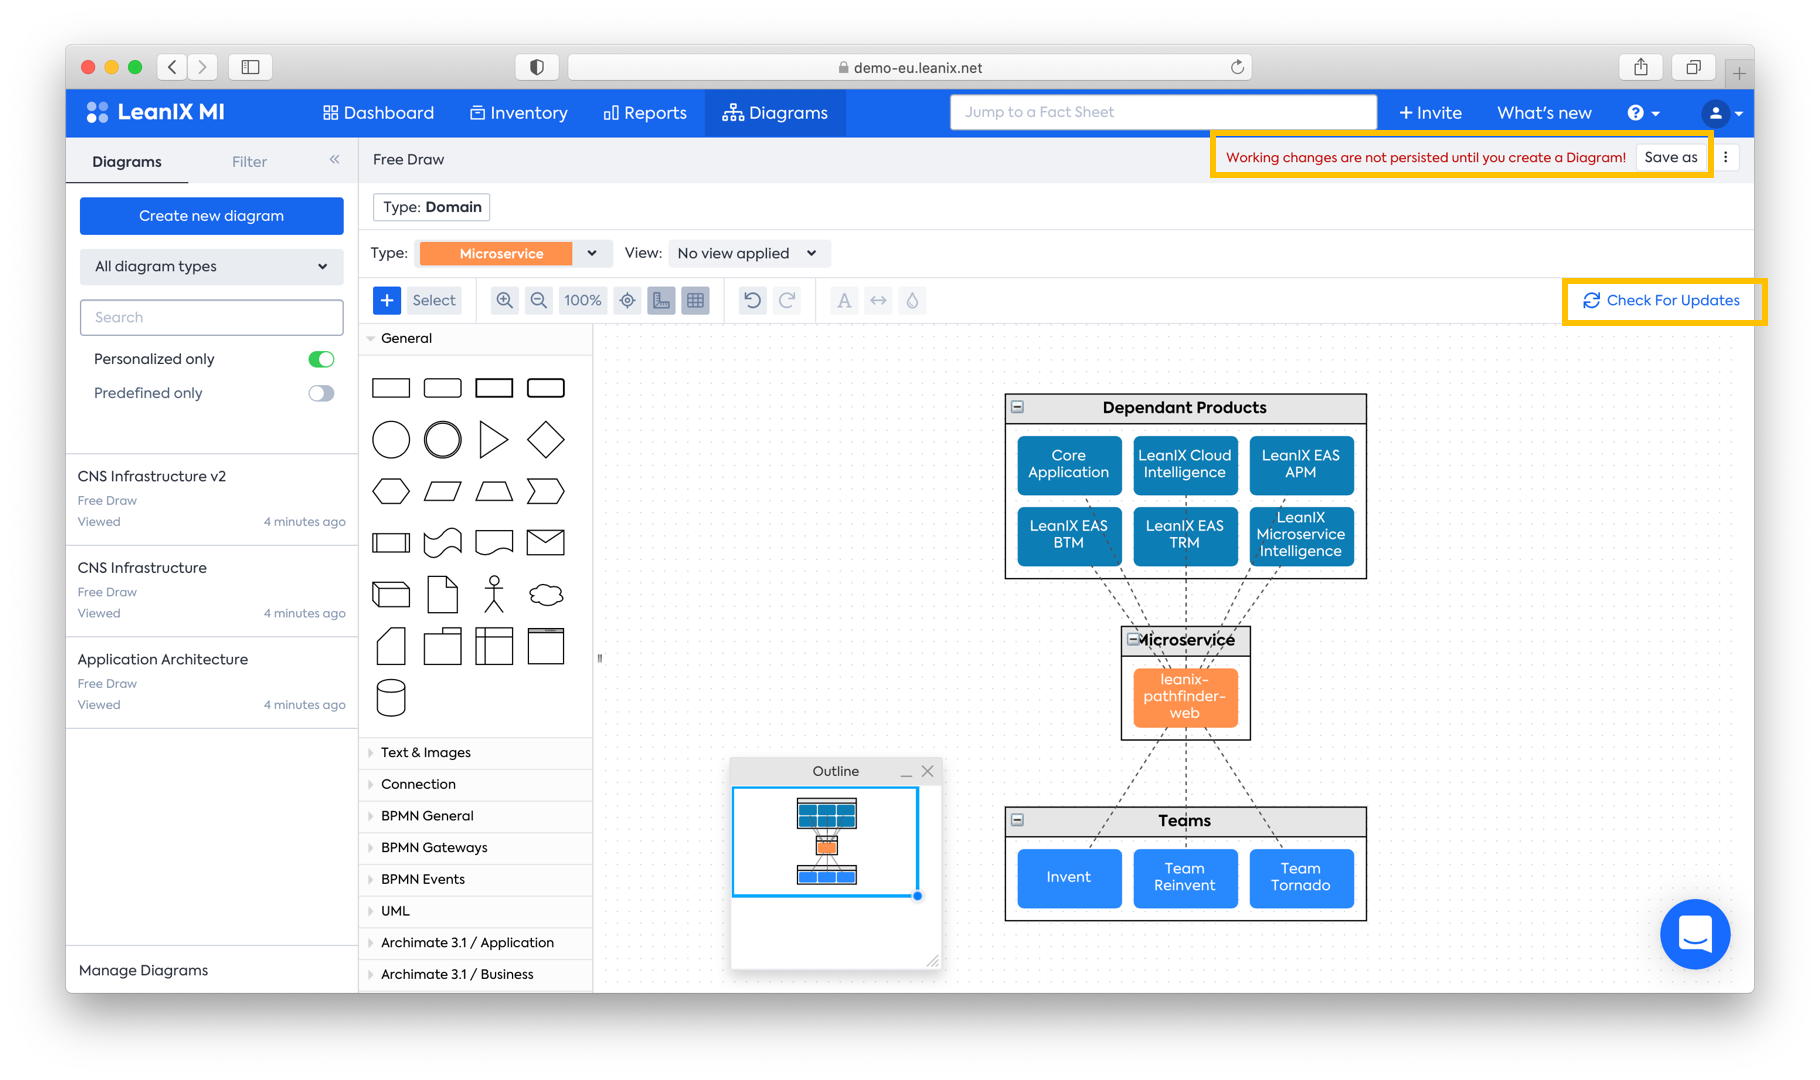1820x1080 pixels.
Task: Click the Jump to a Fact Sheet field
Action: click(1163, 112)
